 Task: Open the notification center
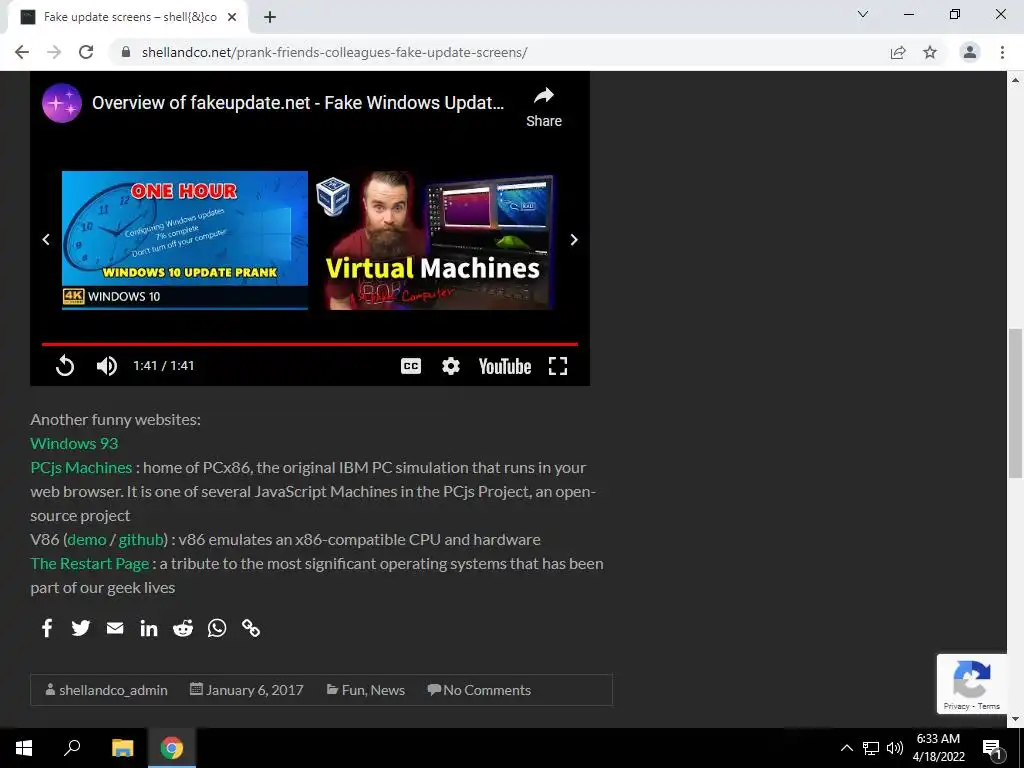[x=992, y=748]
